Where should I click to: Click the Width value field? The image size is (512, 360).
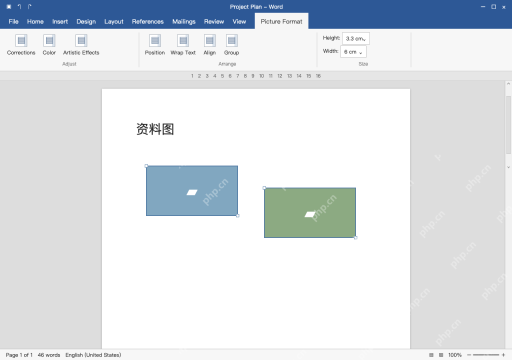tap(353, 52)
